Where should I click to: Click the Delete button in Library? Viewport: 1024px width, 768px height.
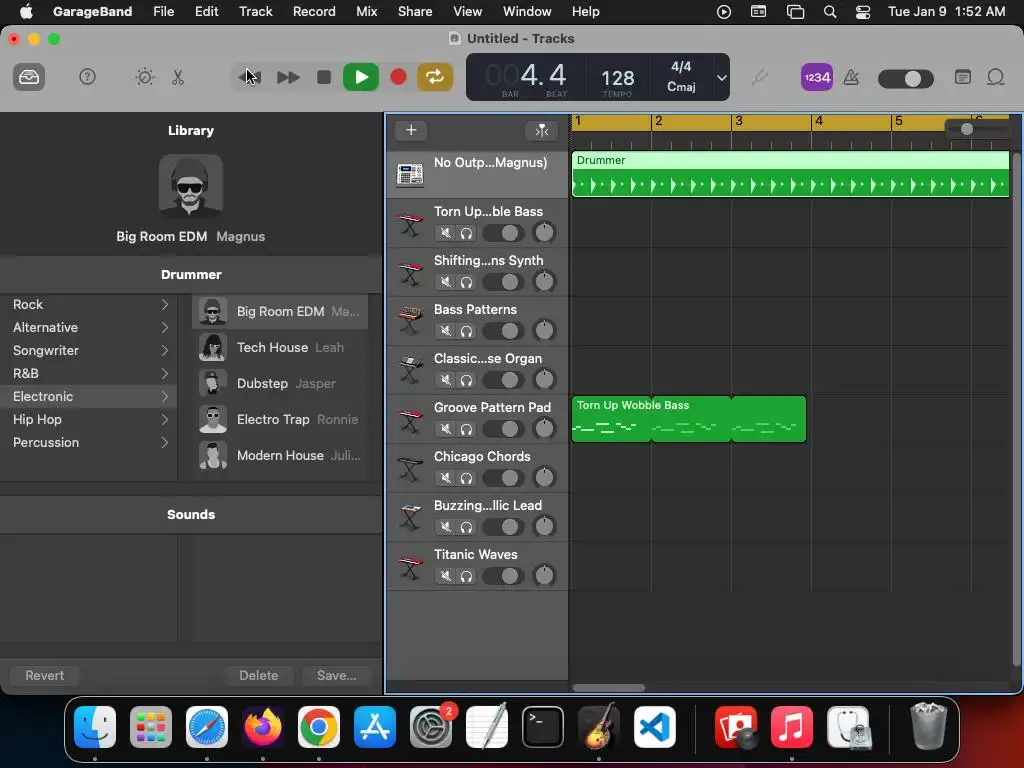coord(259,675)
